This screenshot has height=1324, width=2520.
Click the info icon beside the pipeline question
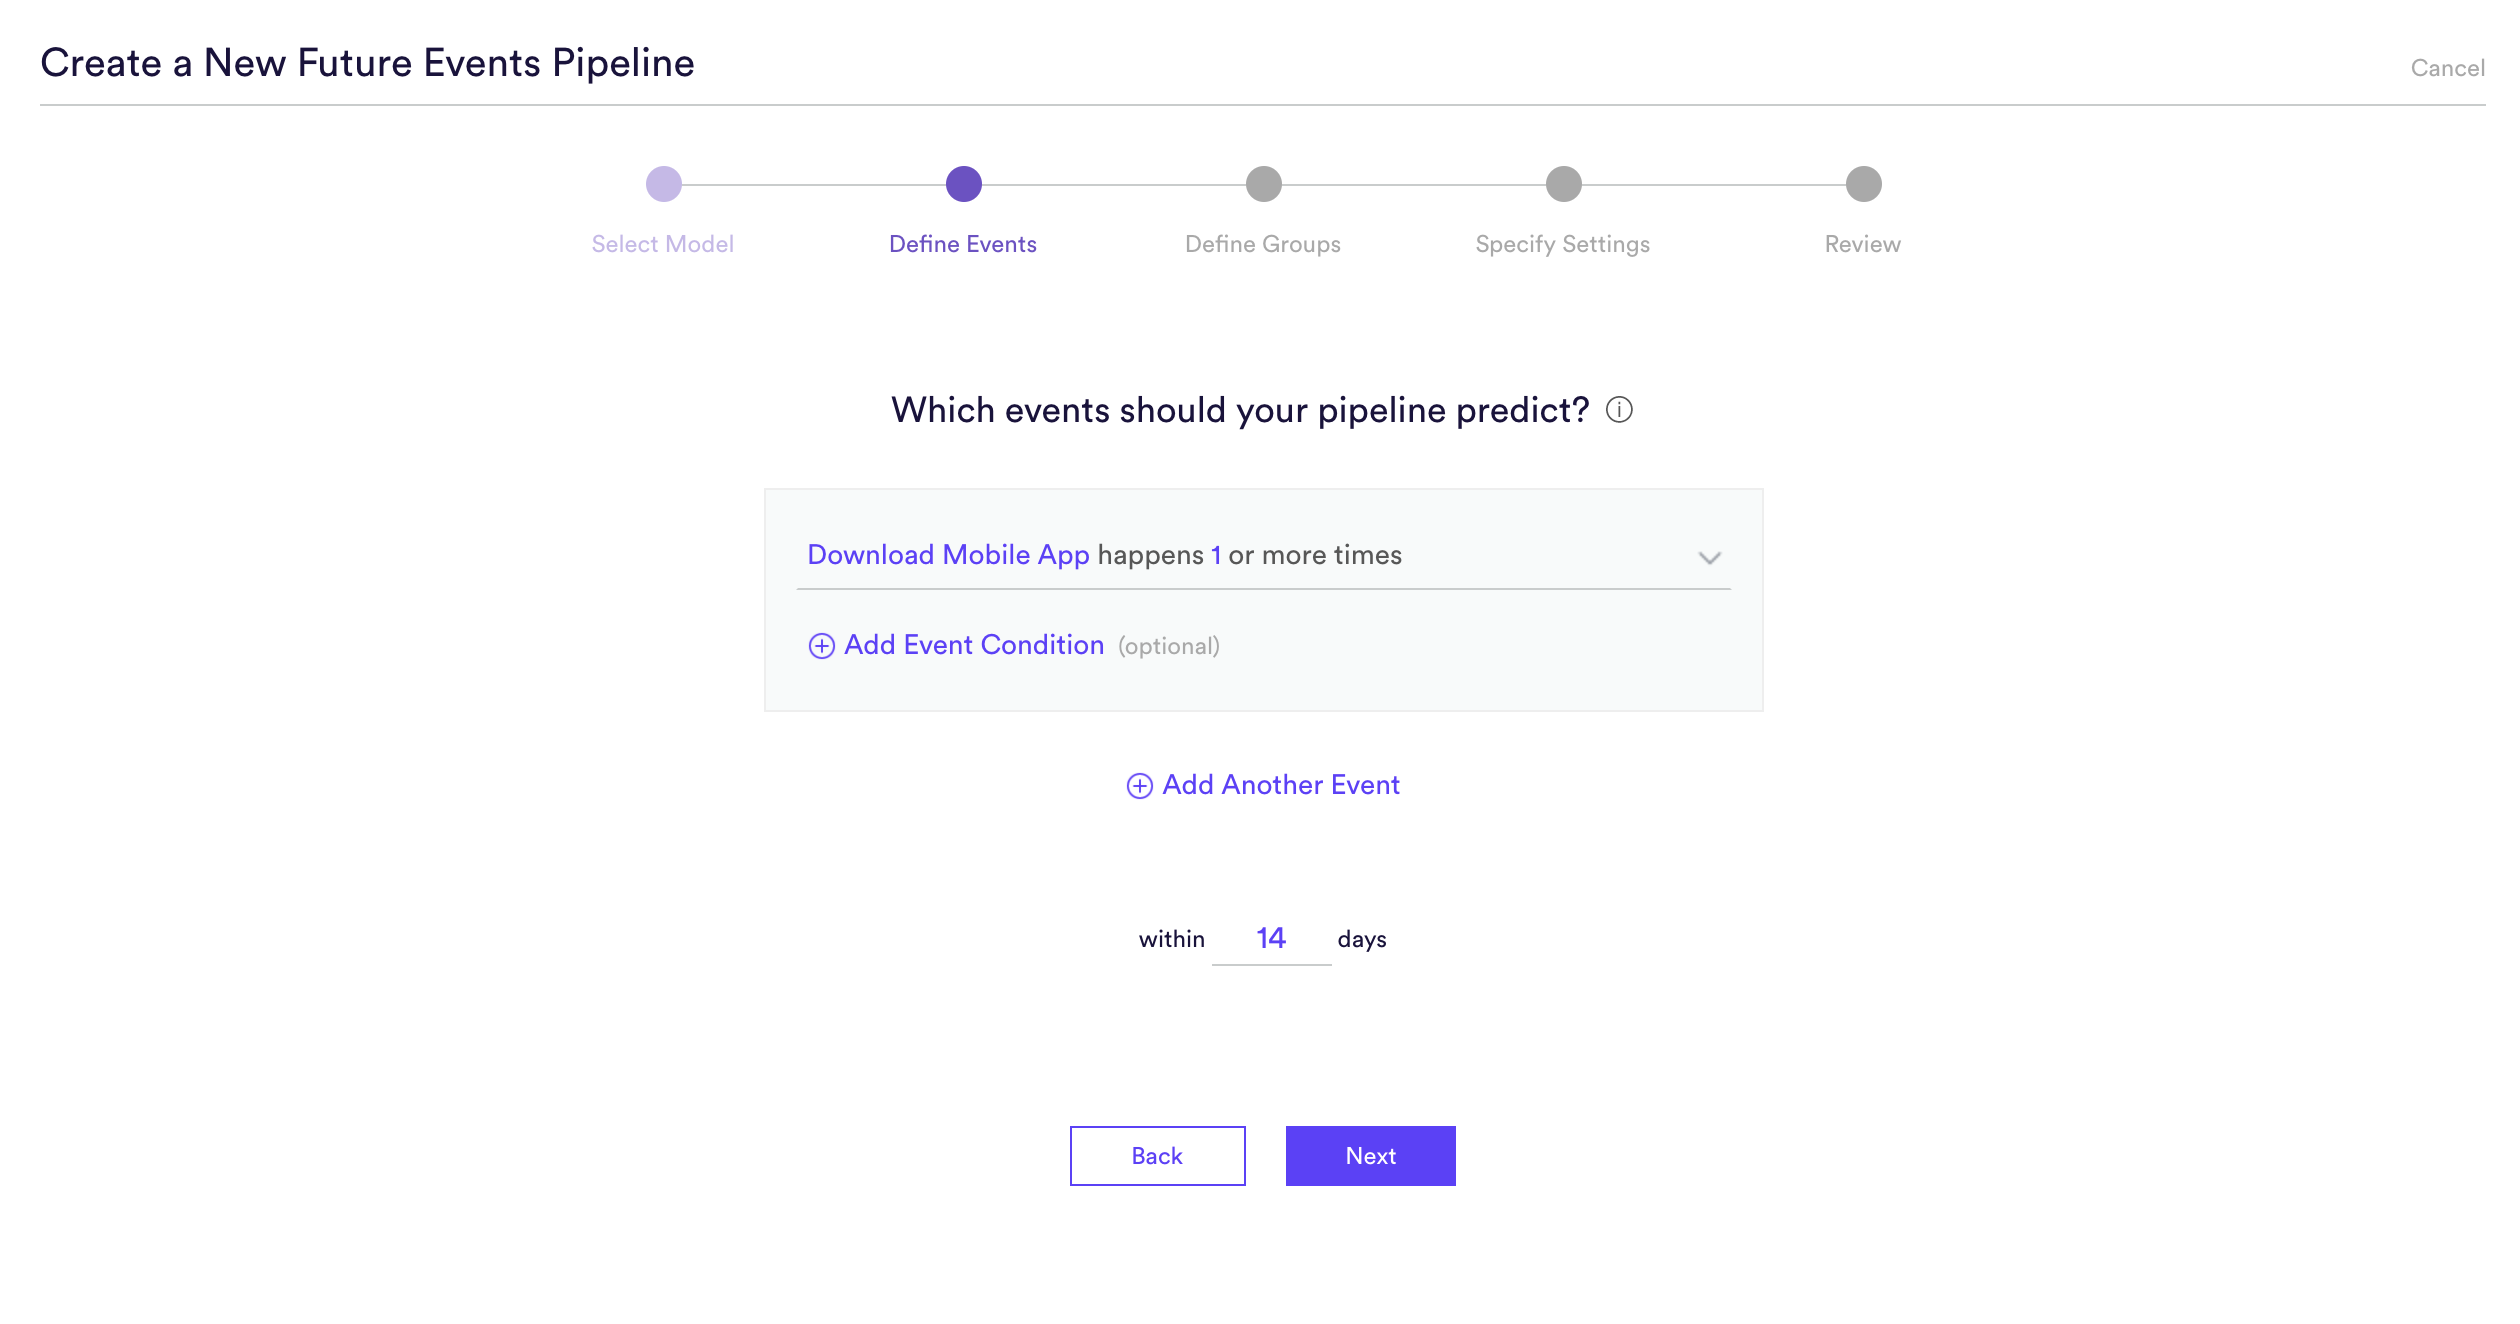pyautogui.click(x=1619, y=410)
